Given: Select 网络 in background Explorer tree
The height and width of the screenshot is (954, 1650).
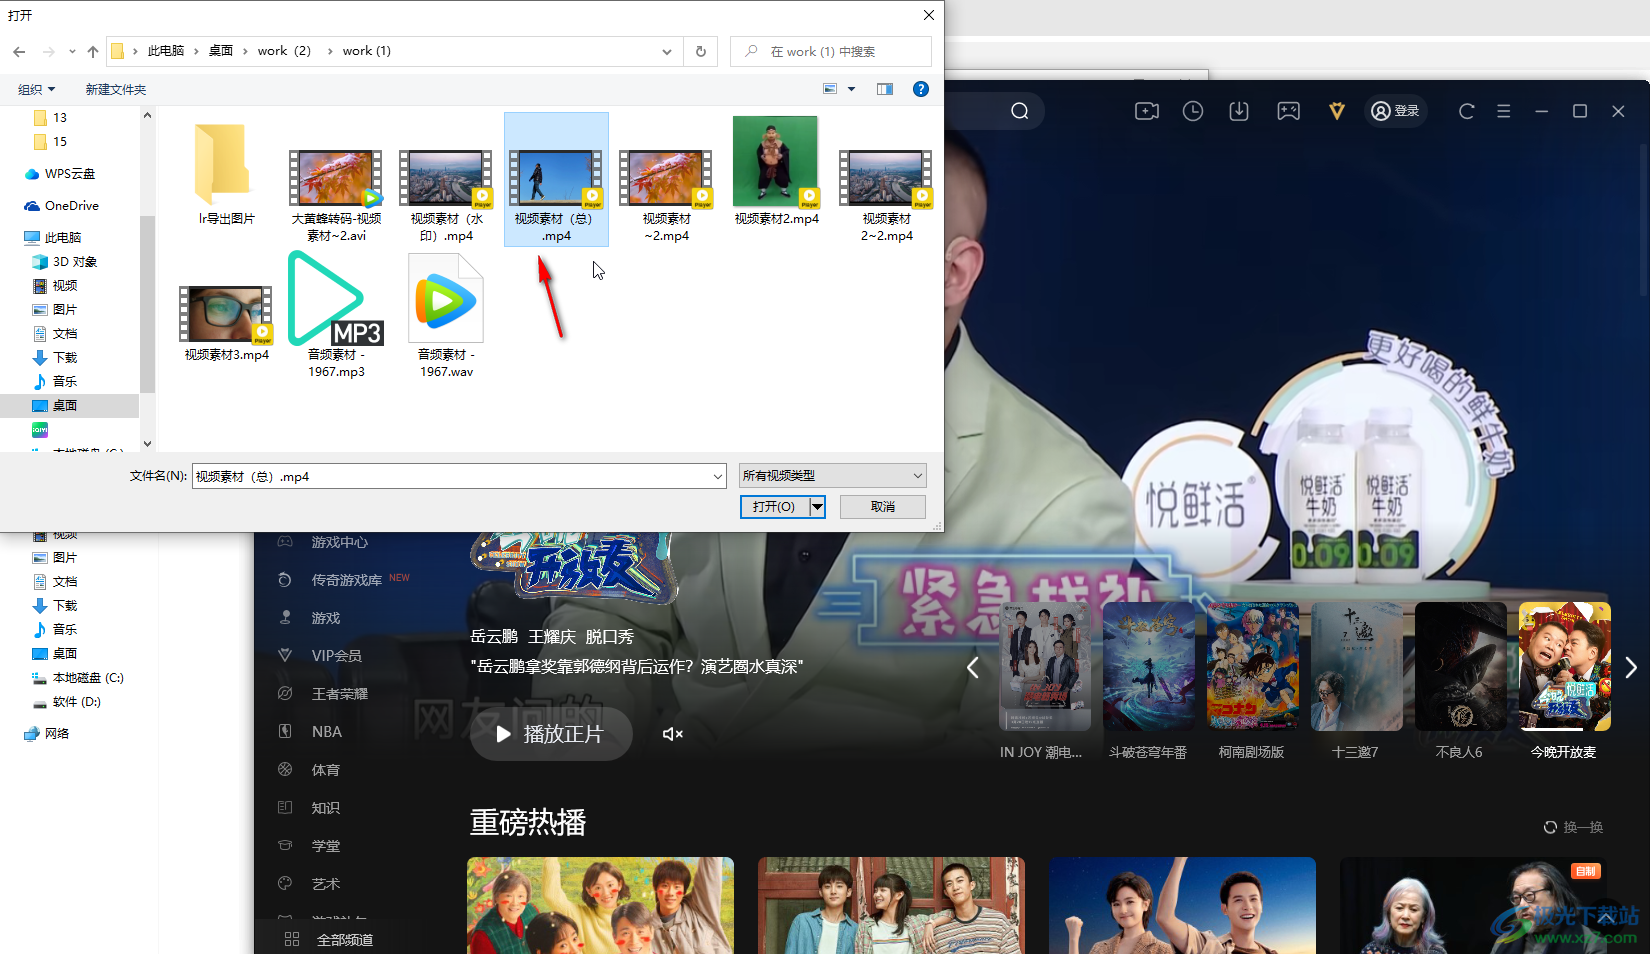Looking at the screenshot, I should 46,734.
